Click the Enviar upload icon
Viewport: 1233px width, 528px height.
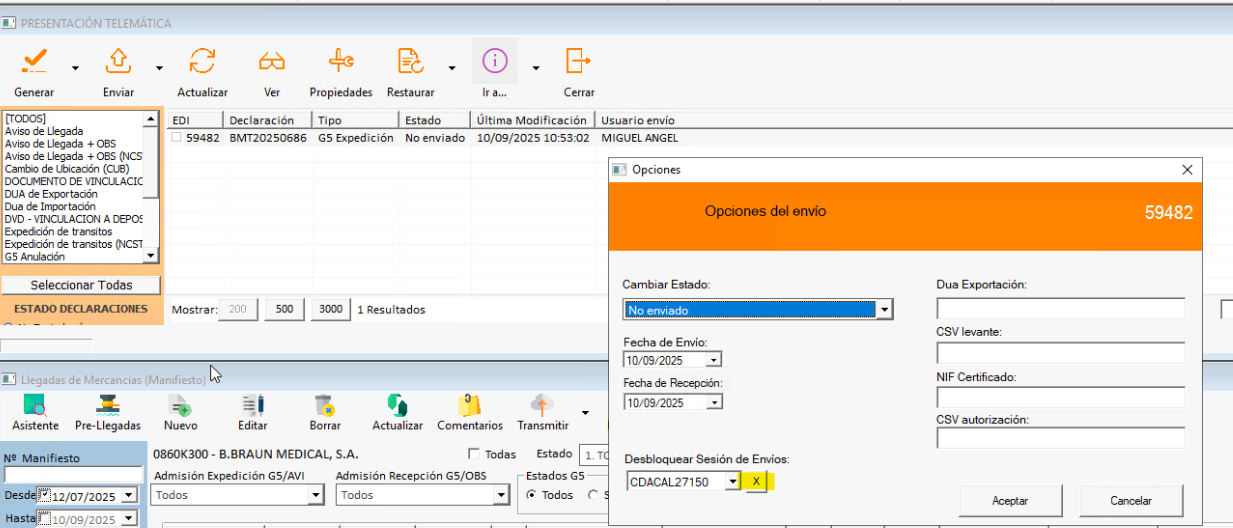click(x=118, y=63)
